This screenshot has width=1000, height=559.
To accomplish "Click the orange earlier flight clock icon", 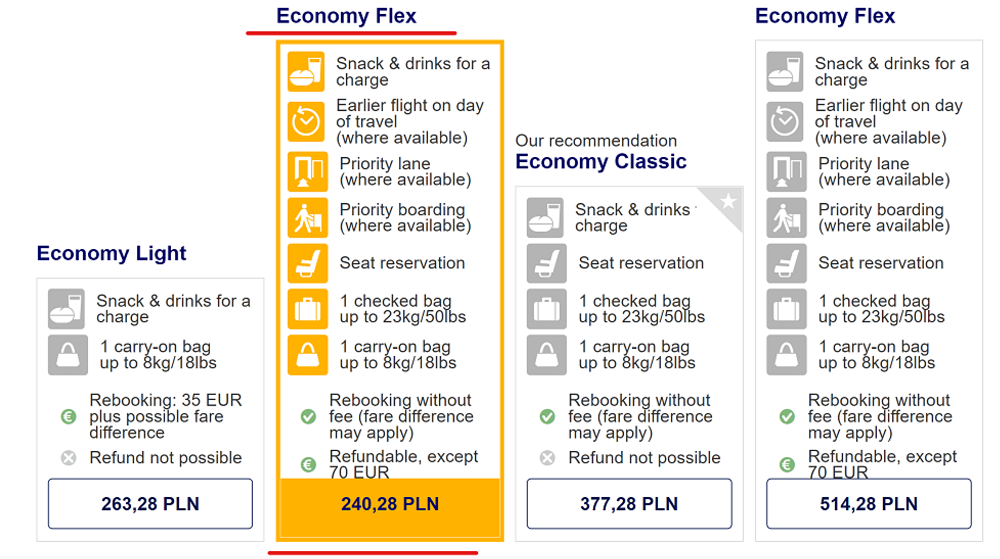I will click(306, 121).
